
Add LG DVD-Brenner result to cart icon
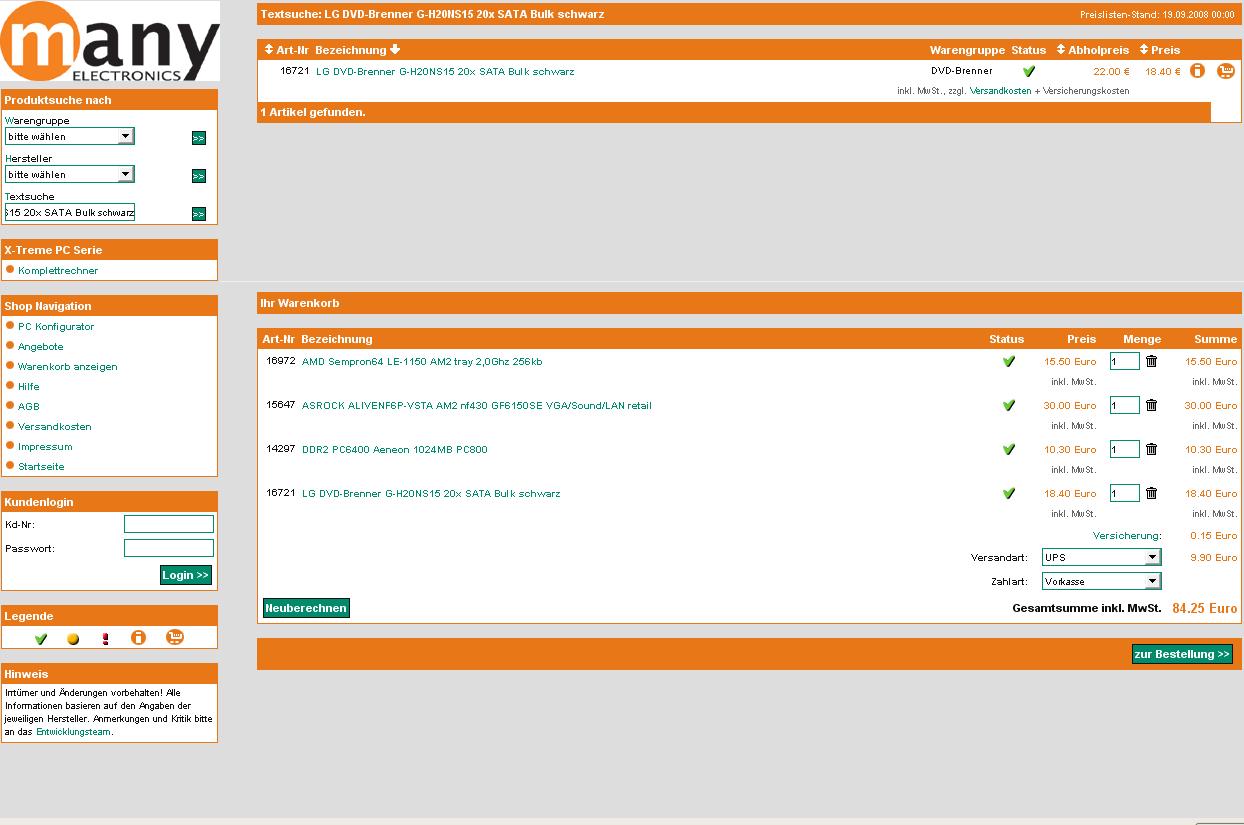(x=1226, y=71)
